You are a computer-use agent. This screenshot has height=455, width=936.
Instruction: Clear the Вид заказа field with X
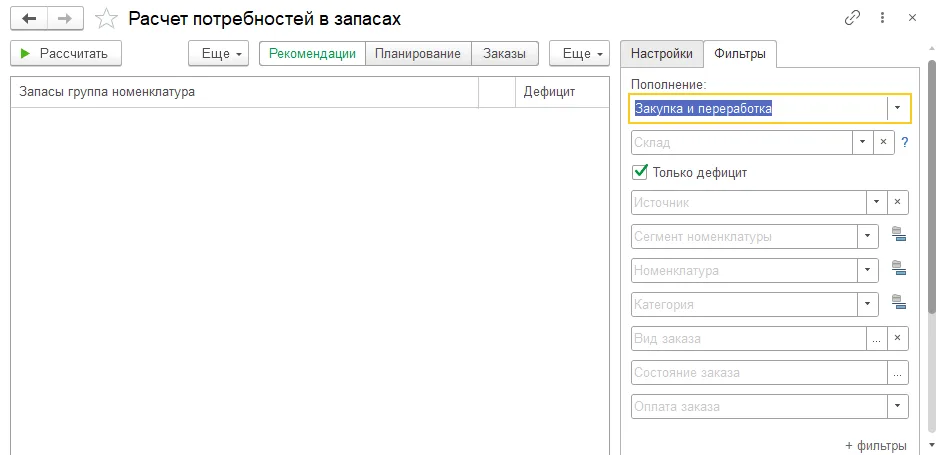[x=898, y=339]
